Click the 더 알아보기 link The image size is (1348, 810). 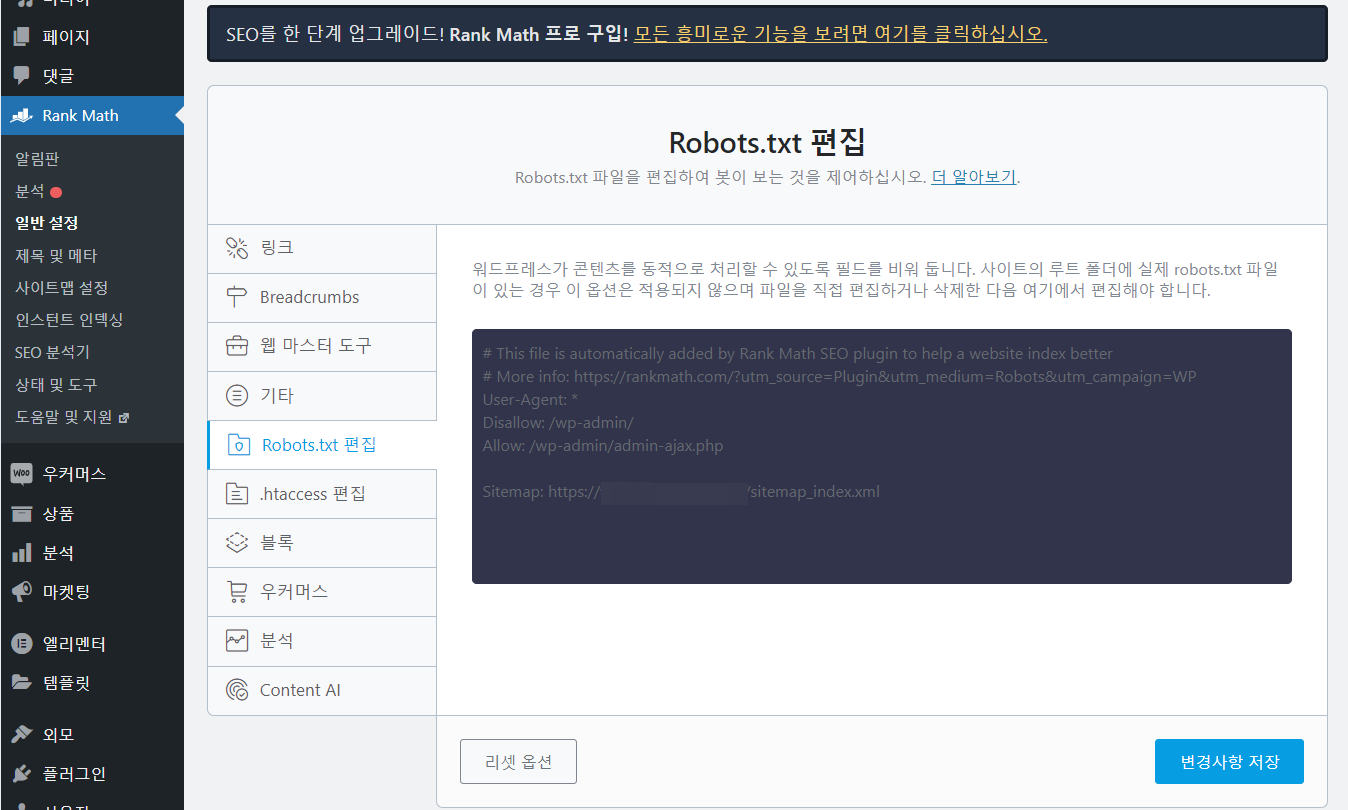(974, 178)
